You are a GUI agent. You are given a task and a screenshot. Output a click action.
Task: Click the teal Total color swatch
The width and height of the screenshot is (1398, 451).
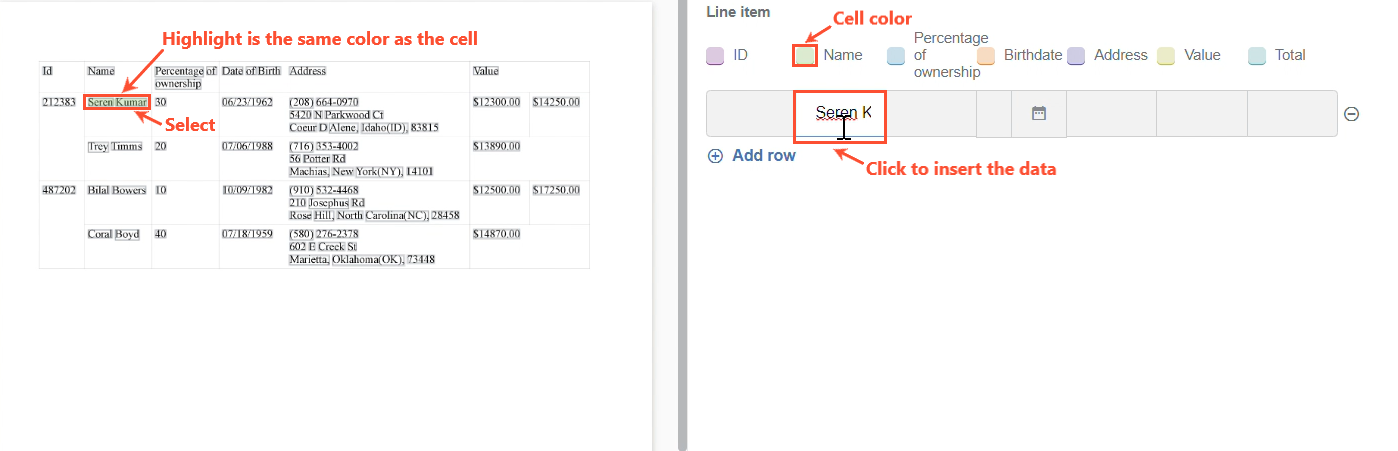(x=1257, y=56)
